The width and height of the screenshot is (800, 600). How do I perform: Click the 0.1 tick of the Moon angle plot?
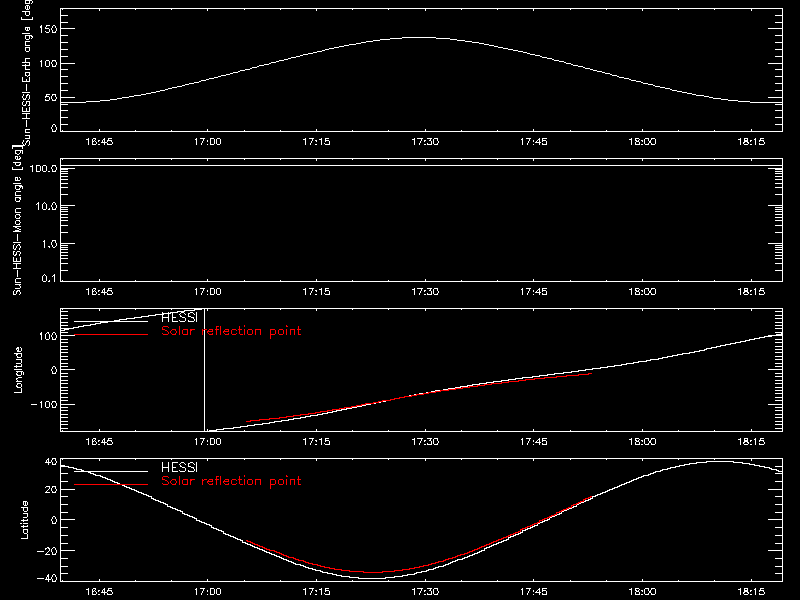click(49, 278)
